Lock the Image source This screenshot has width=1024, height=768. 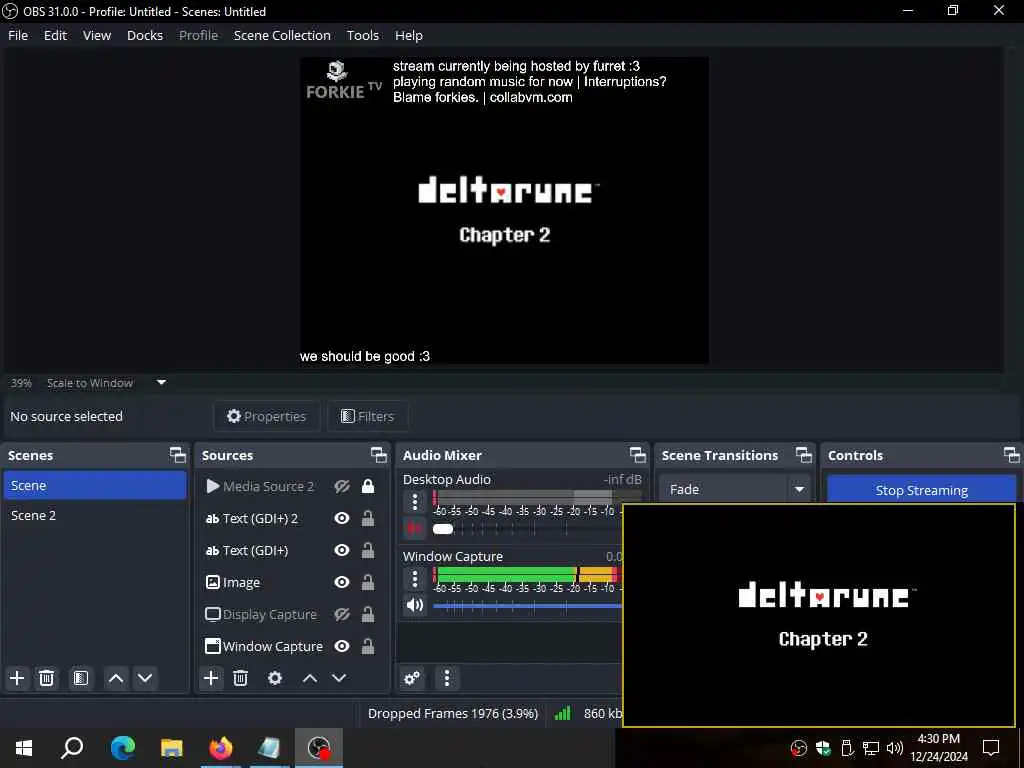(368, 582)
